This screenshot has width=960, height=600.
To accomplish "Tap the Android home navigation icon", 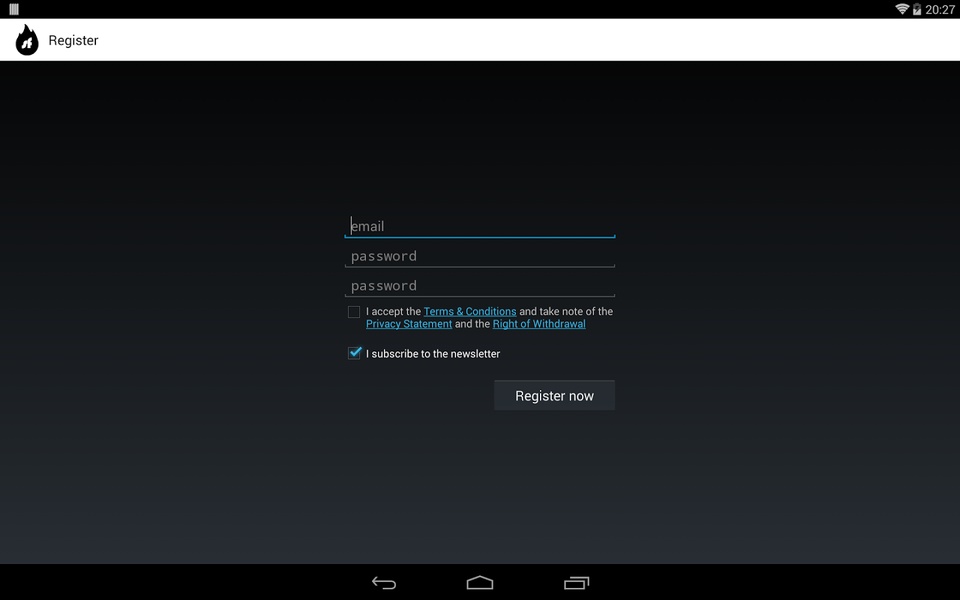I will point(480,583).
